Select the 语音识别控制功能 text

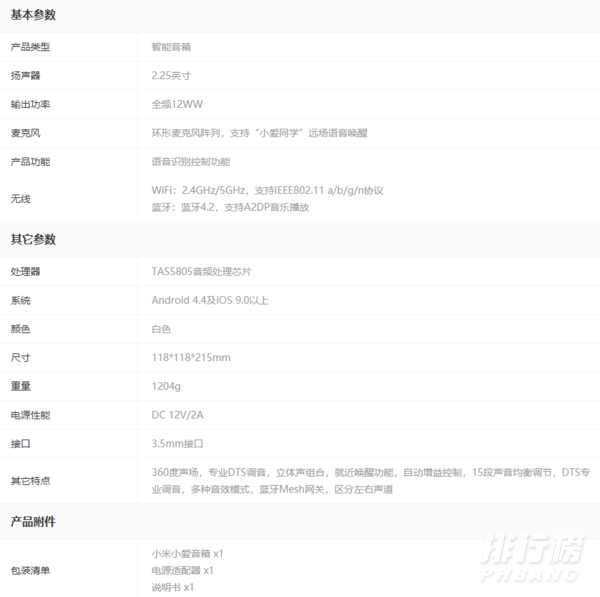tap(190, 161)
